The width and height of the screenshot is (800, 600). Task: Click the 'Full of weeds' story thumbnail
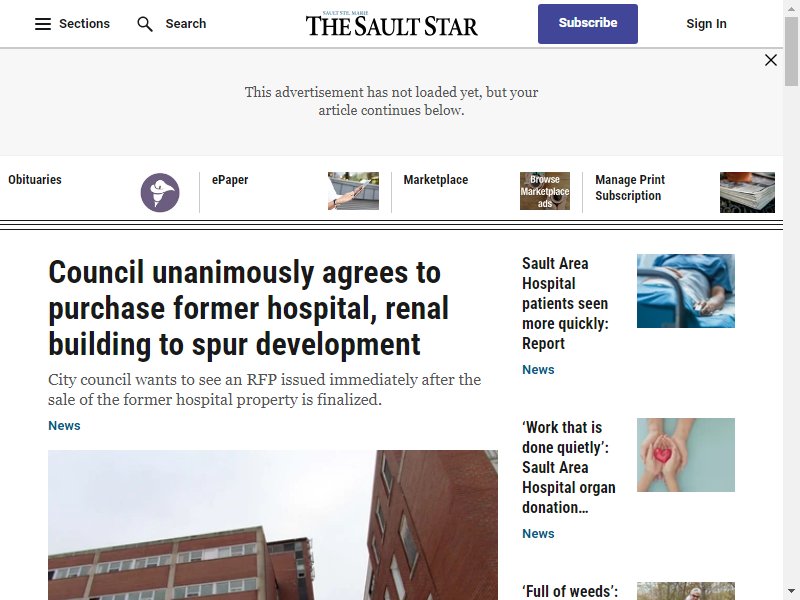686,591
